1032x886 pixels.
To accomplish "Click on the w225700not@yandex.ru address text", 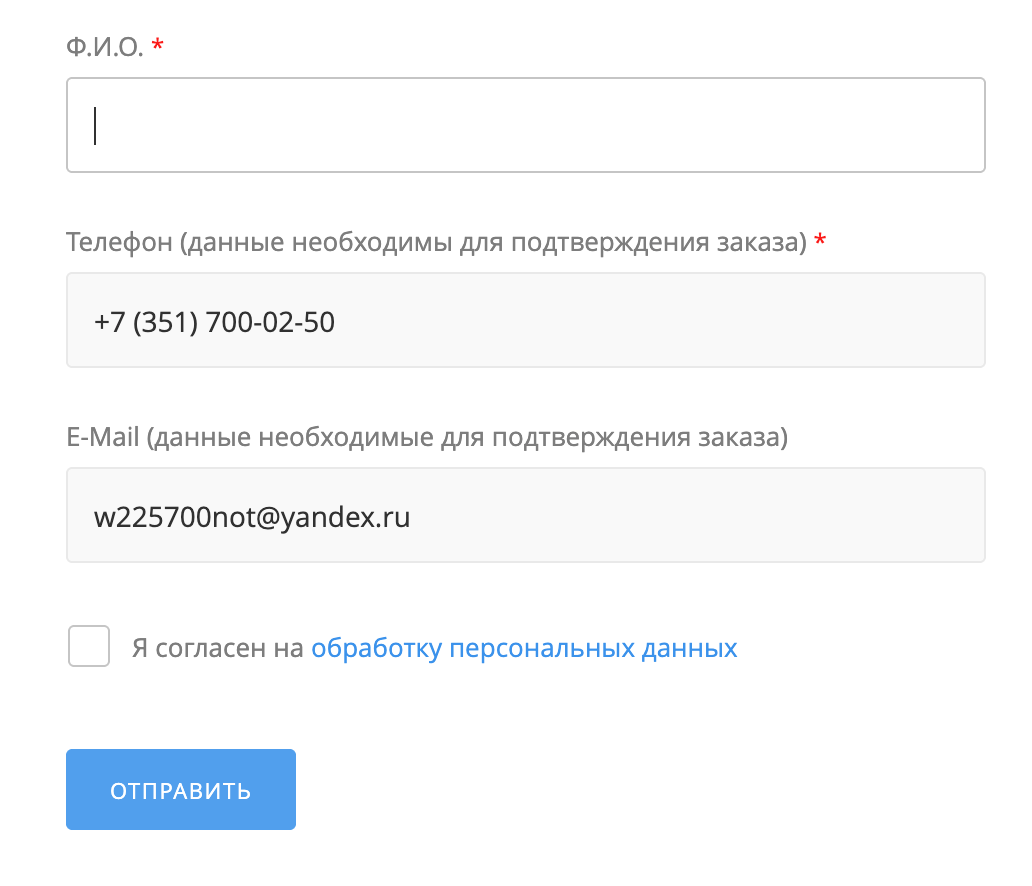I will (252, 517).
